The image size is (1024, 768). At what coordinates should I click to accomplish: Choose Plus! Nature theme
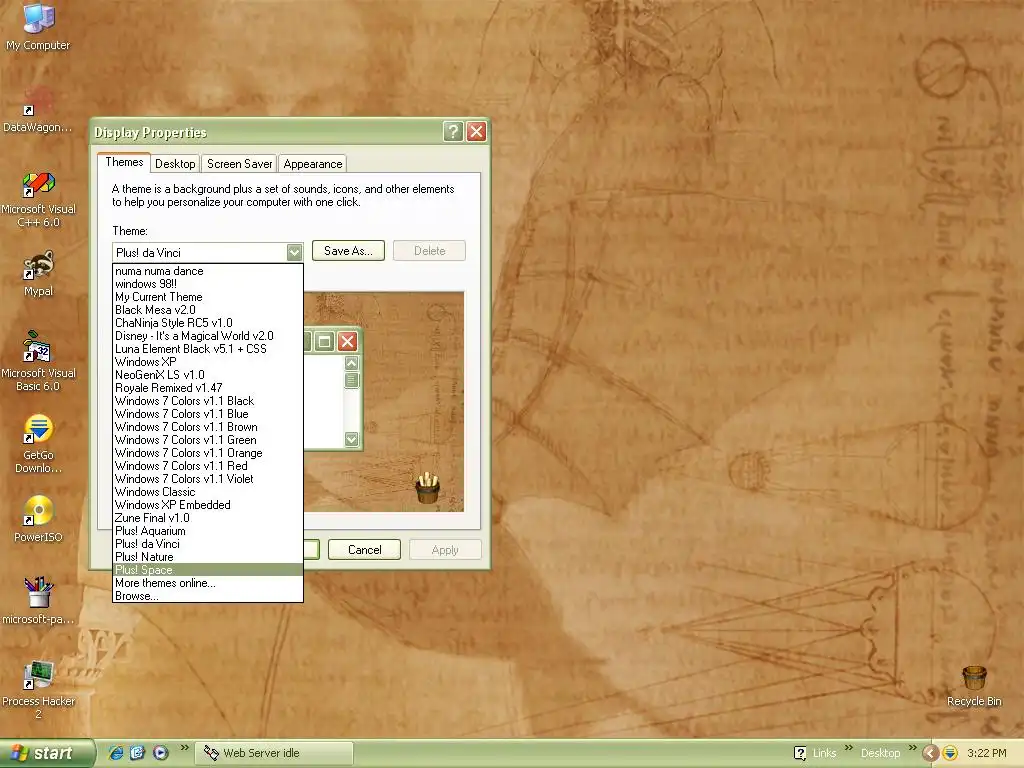tap(208, 557)
